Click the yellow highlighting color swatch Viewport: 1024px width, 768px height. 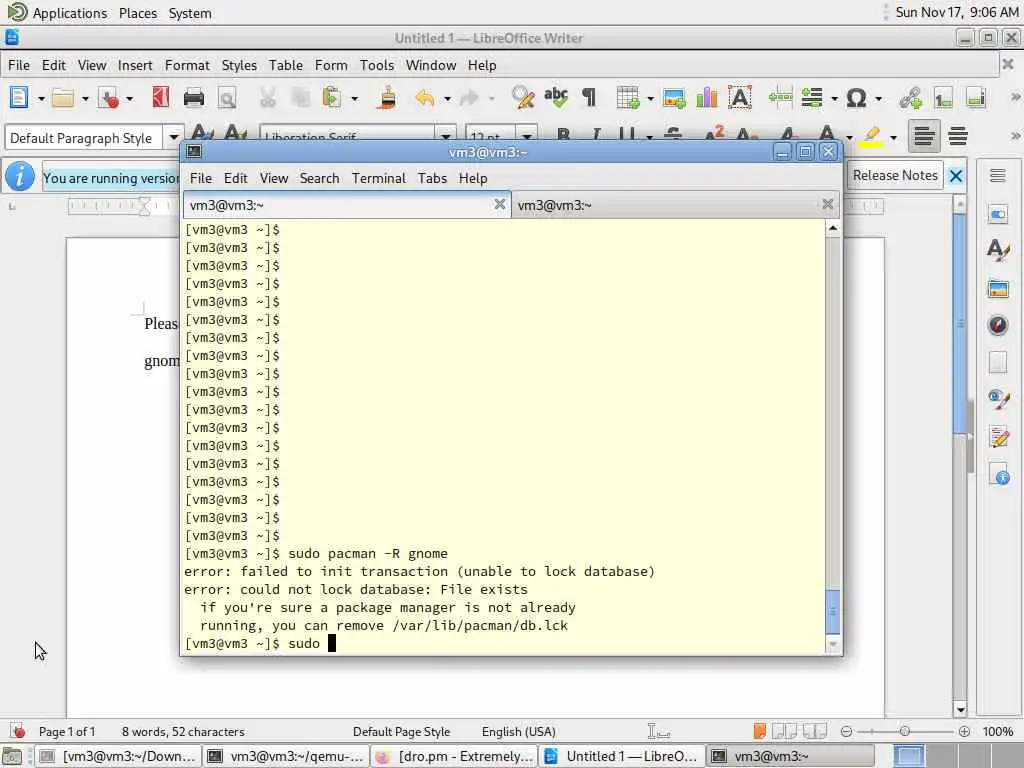[x=871, y=136]
